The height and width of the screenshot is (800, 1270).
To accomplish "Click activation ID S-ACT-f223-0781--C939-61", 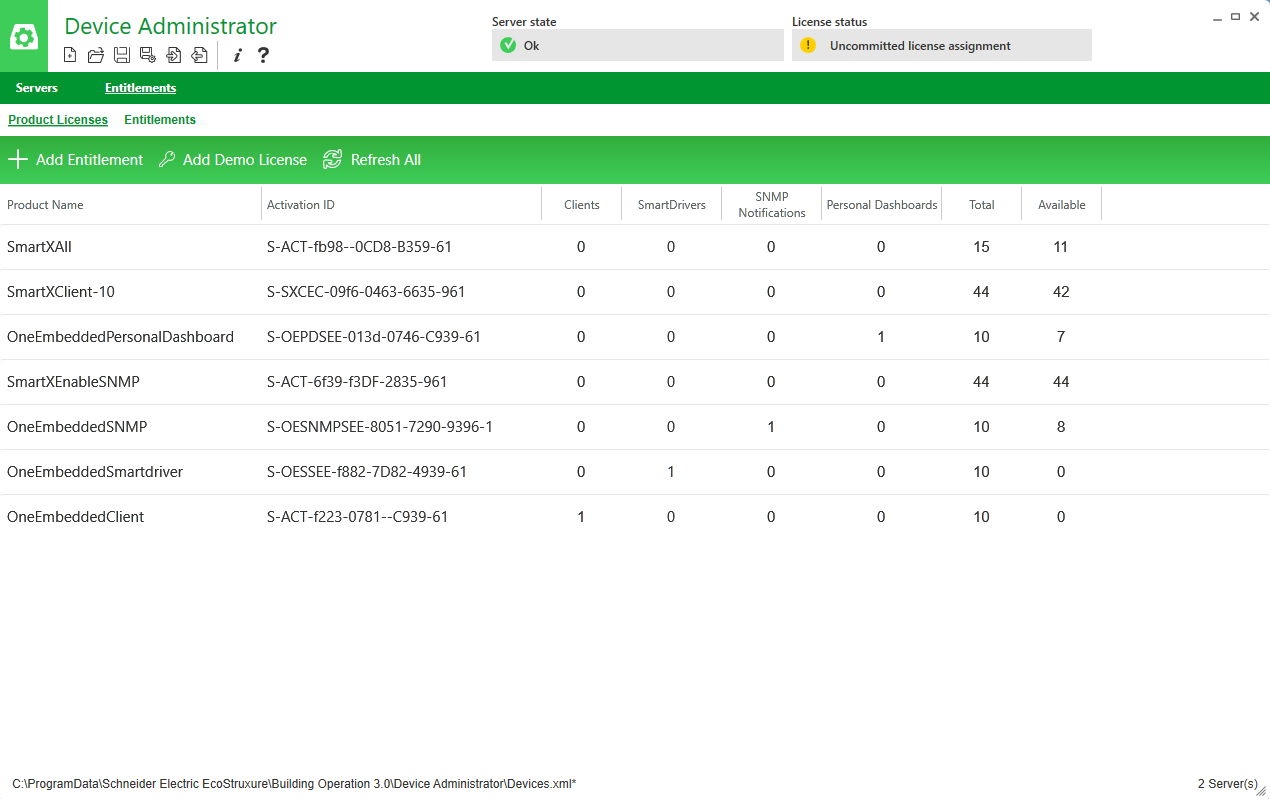I will click(357, 517).
